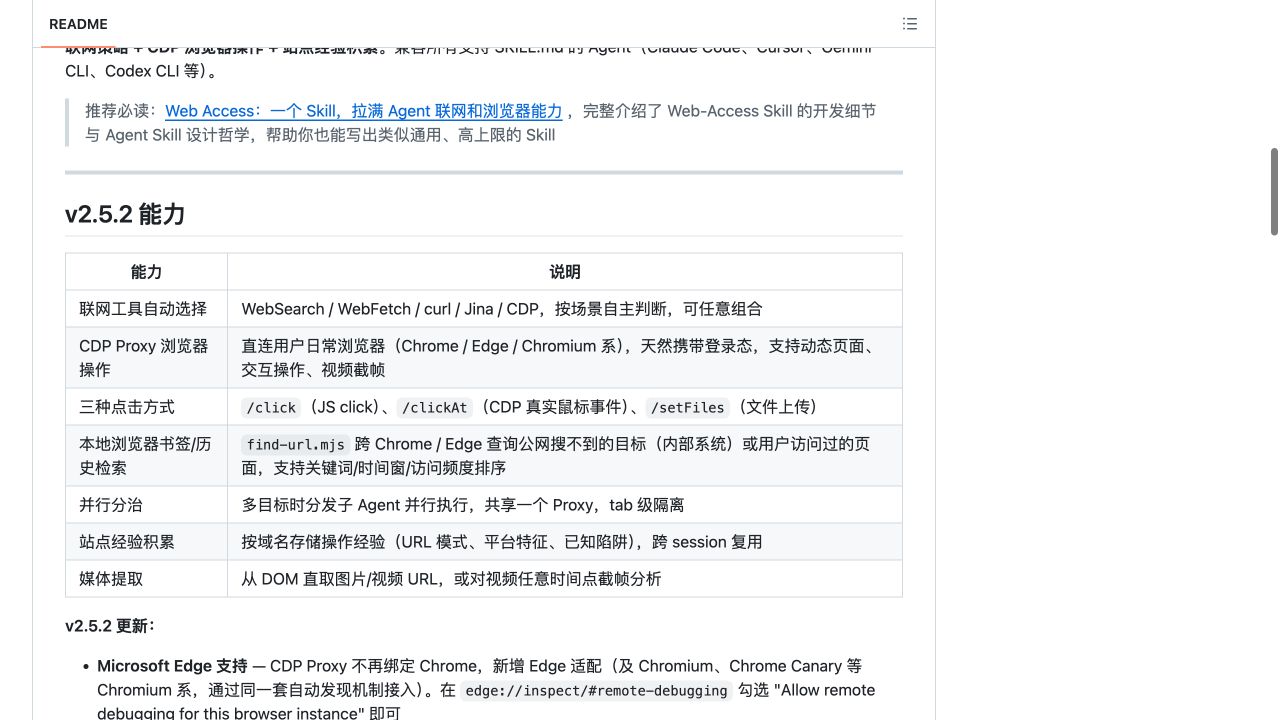The height and width of the screenshot is (720, 1280).
Task: Click the "推荐必读：" quote text
Action: coord(123,111)
